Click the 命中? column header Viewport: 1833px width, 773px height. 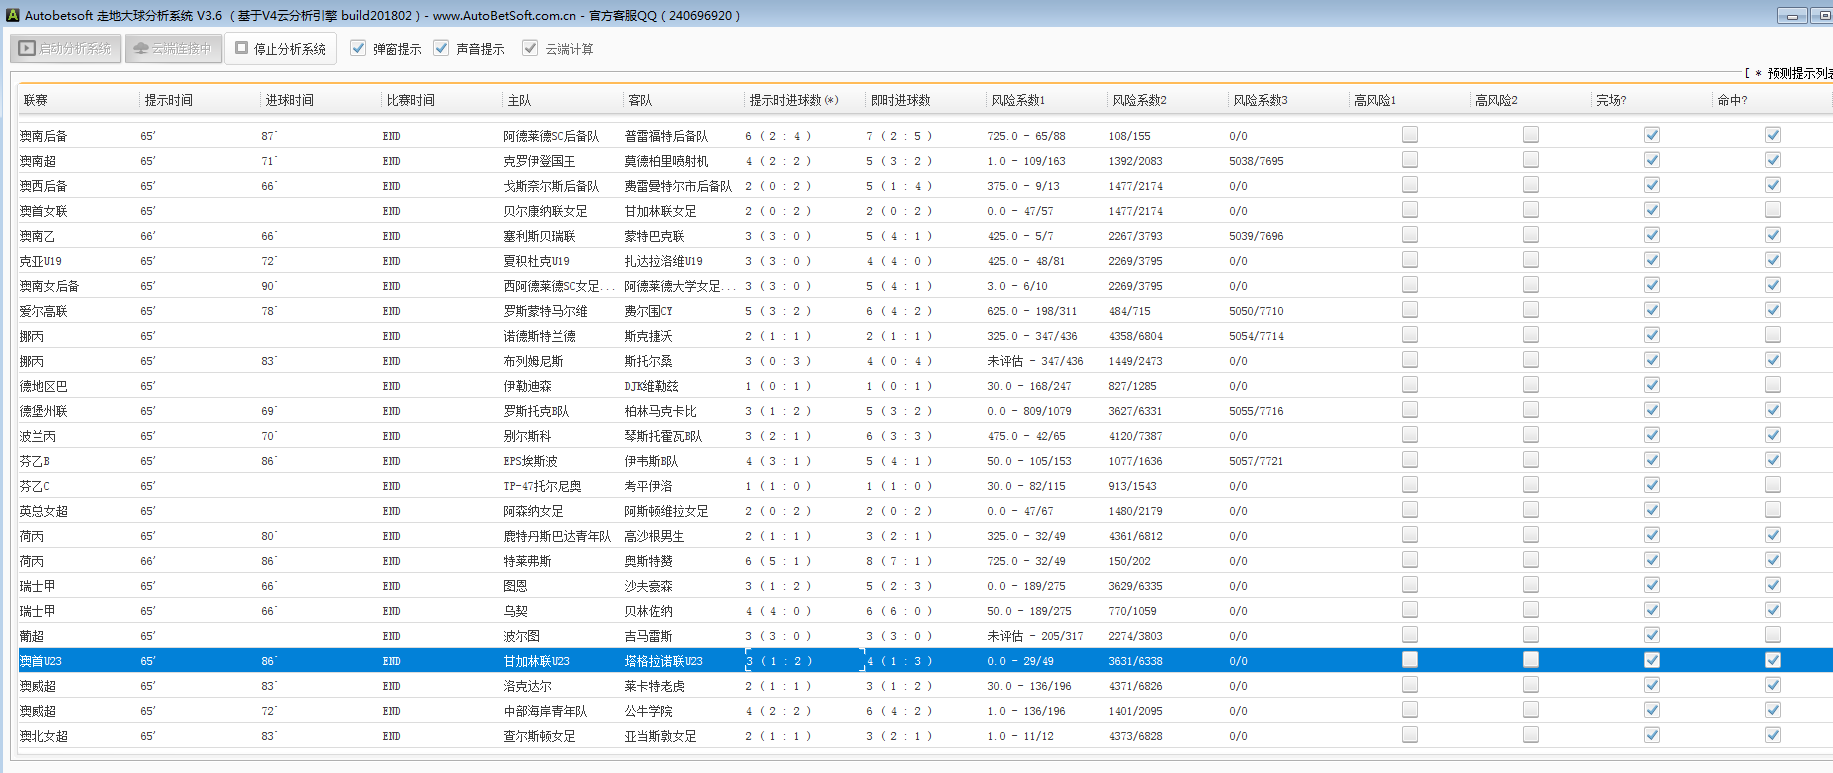tap(1732, 100)
